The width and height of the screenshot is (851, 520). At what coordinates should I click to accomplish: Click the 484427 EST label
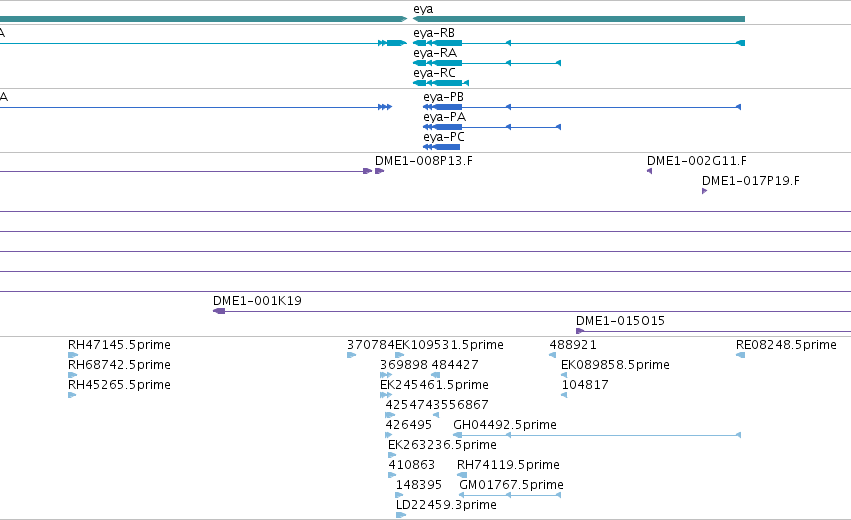[x=455, y=365]
